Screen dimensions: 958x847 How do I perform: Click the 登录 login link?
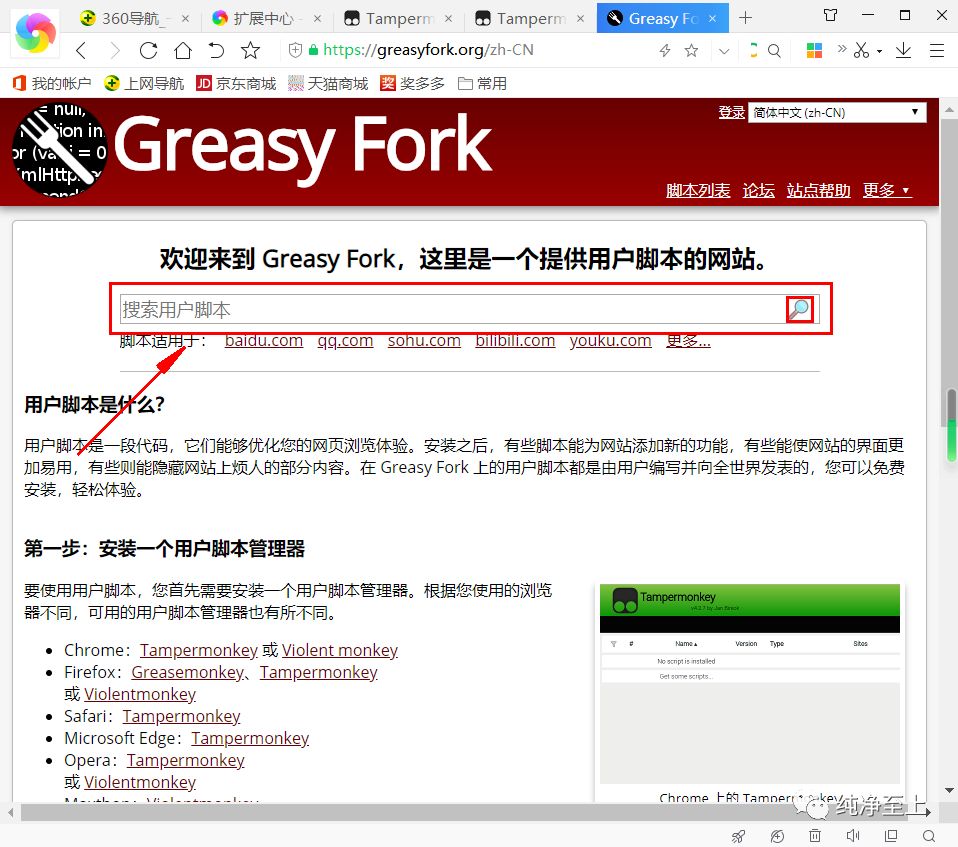731,112
